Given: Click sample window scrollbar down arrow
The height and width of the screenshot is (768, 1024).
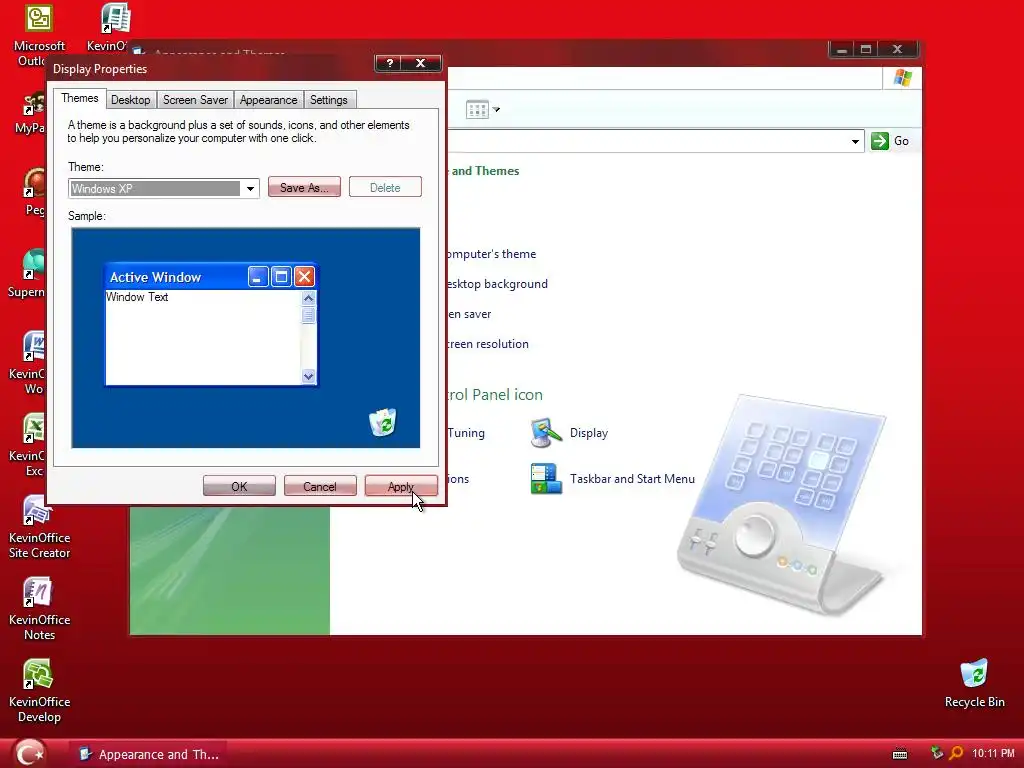Looking at the screenshot, I should (308, 376).
